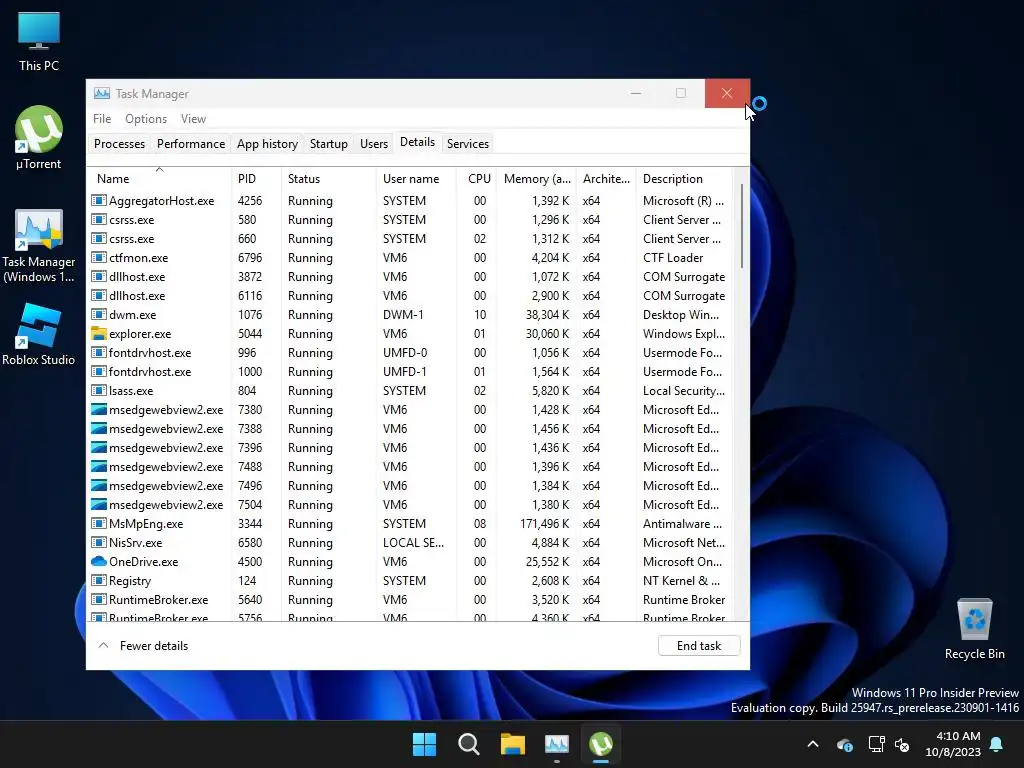Open the Recycle Bin icon
Viewport: 1024px width, 768px height.
click(x=974, y=629)
